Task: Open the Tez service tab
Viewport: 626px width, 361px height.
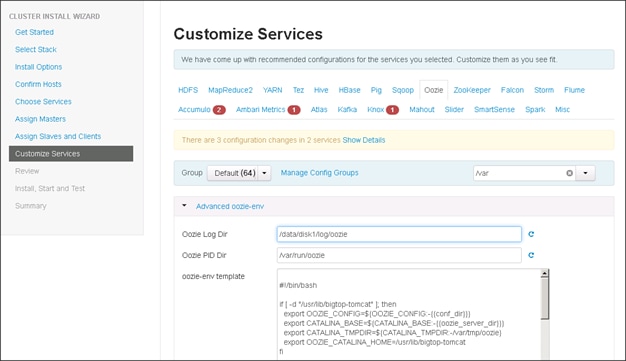Action: point(298,90)
